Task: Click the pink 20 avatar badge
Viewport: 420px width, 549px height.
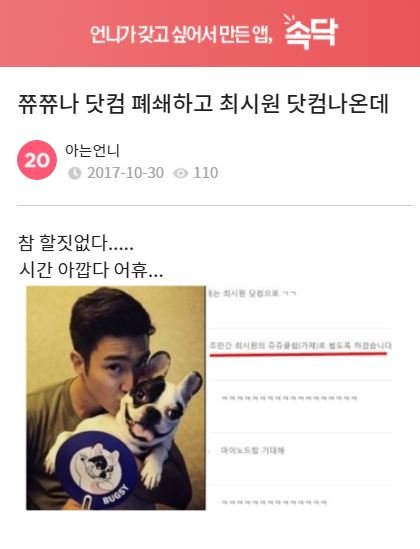Action: click(37, 160)
